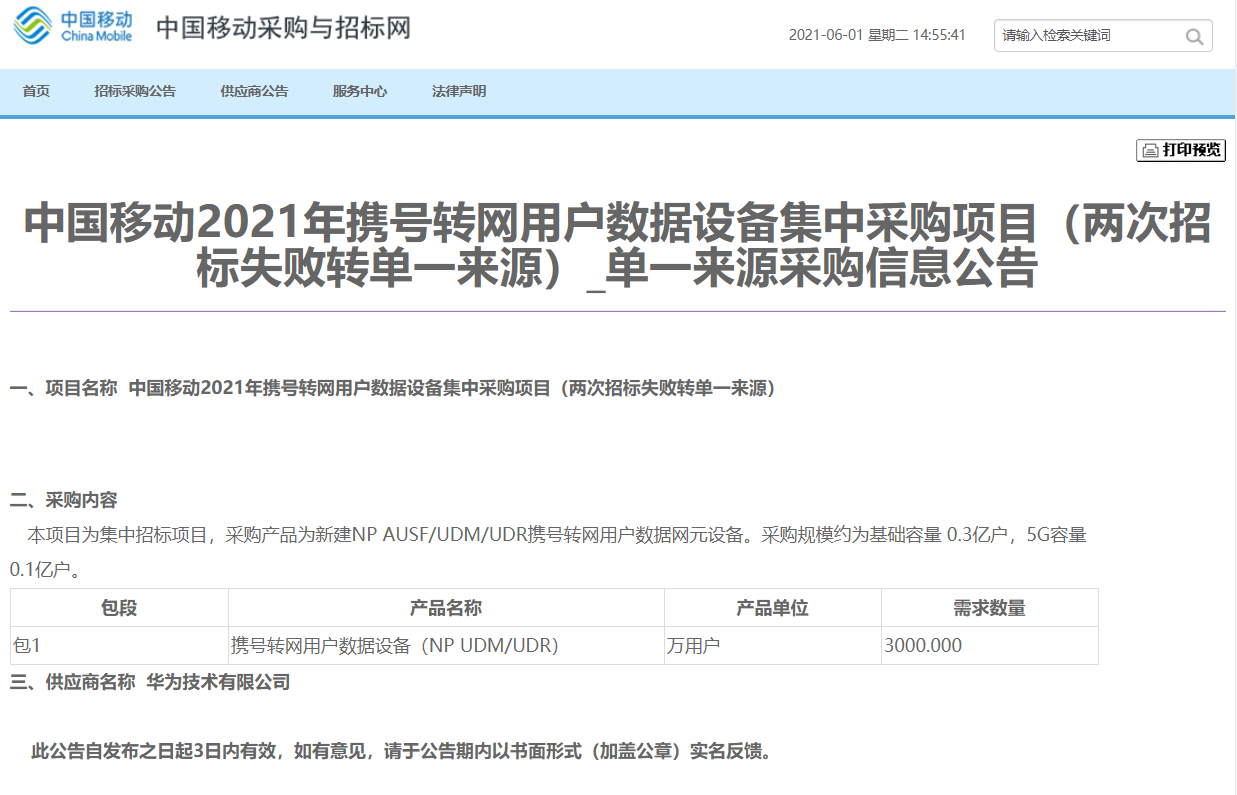Select the 包1 table cell

click(27, 646)
